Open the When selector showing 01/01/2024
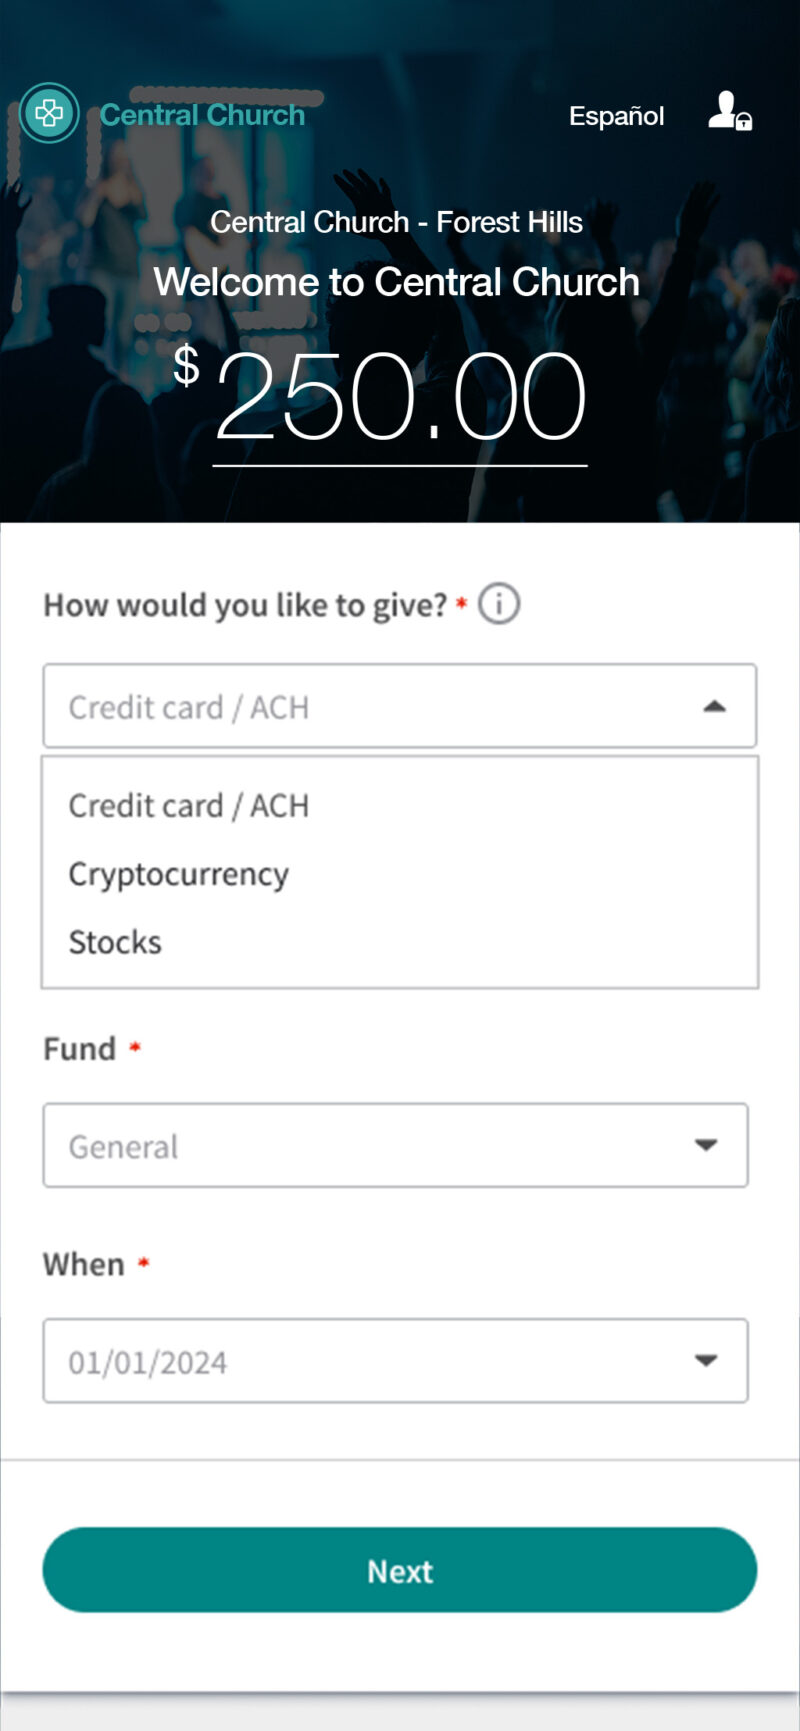The image size is (800, 1731). pyautogui.click(x=395, y=1360)
